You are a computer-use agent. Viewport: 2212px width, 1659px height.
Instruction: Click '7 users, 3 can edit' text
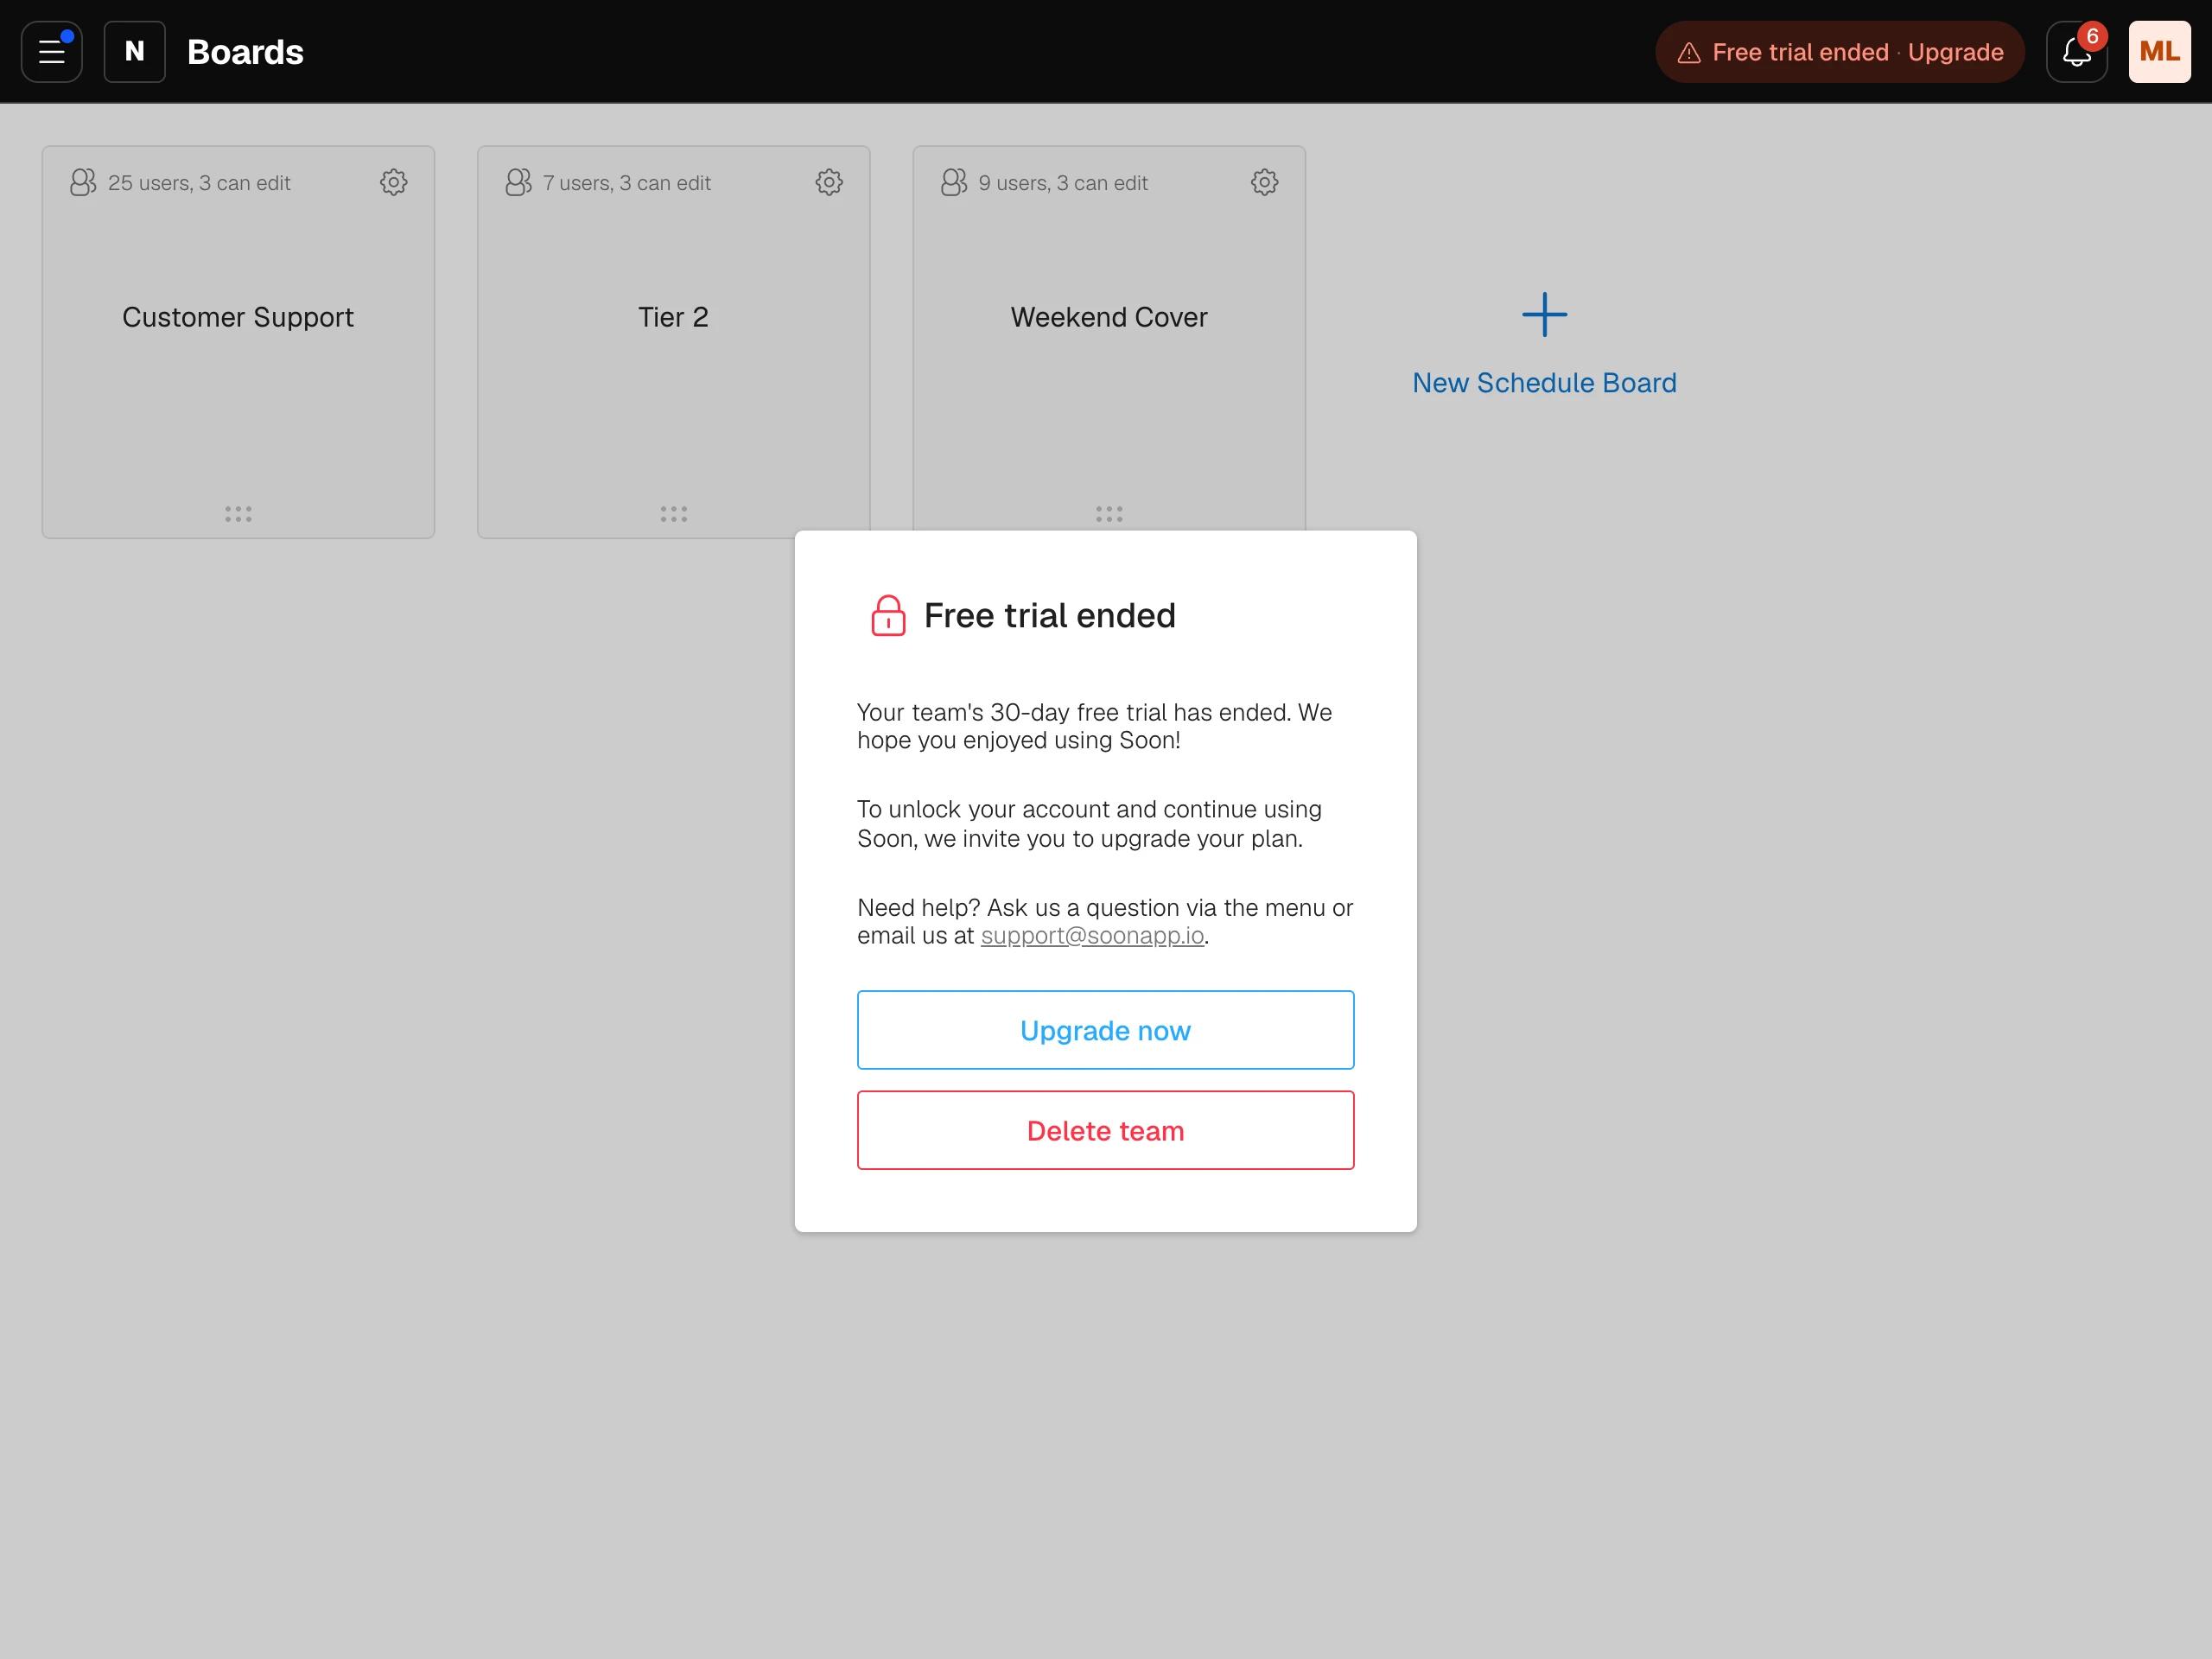click(627, 183)
